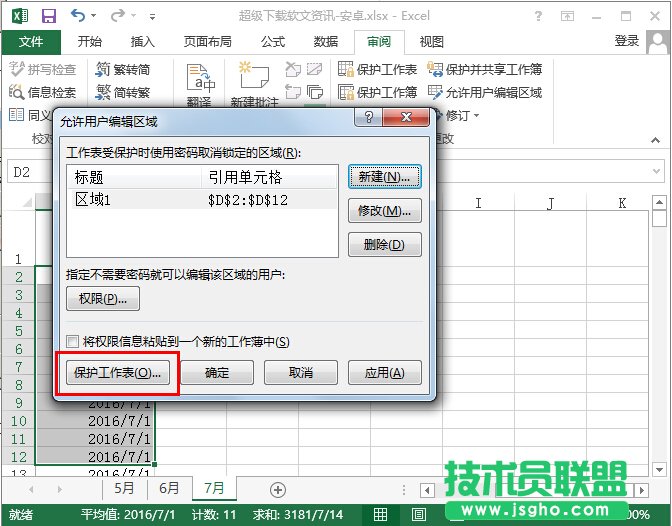Toggle paste permissions into new workbook checkbox

point(72,341)
